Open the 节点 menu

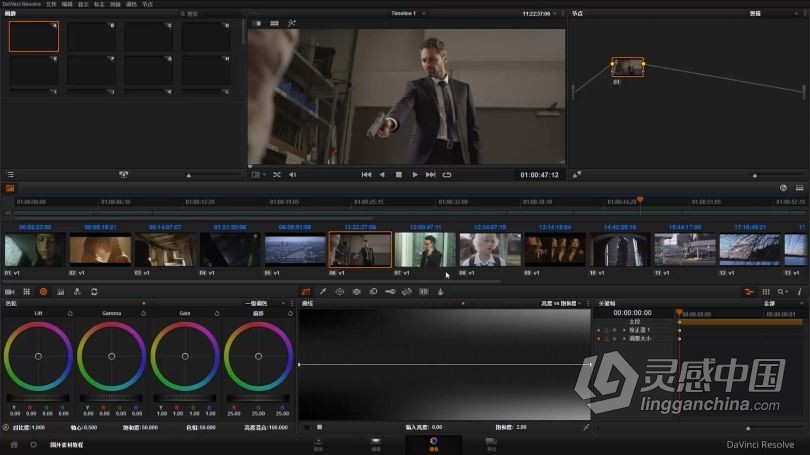[x=148, y=4]
